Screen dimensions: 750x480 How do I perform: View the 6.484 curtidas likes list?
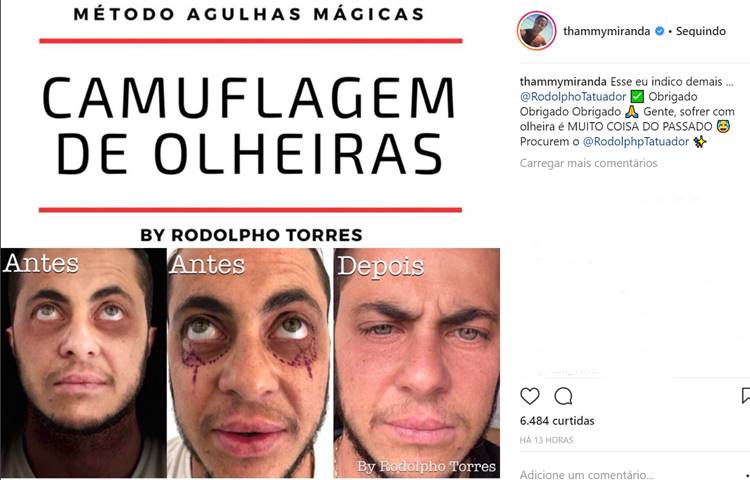point(557,421)
